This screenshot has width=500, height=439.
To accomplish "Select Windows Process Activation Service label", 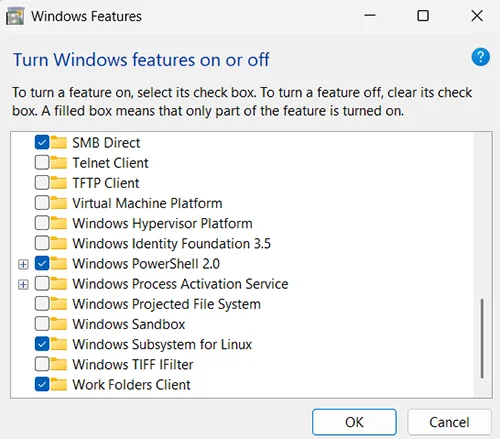I will coord(180,284).
